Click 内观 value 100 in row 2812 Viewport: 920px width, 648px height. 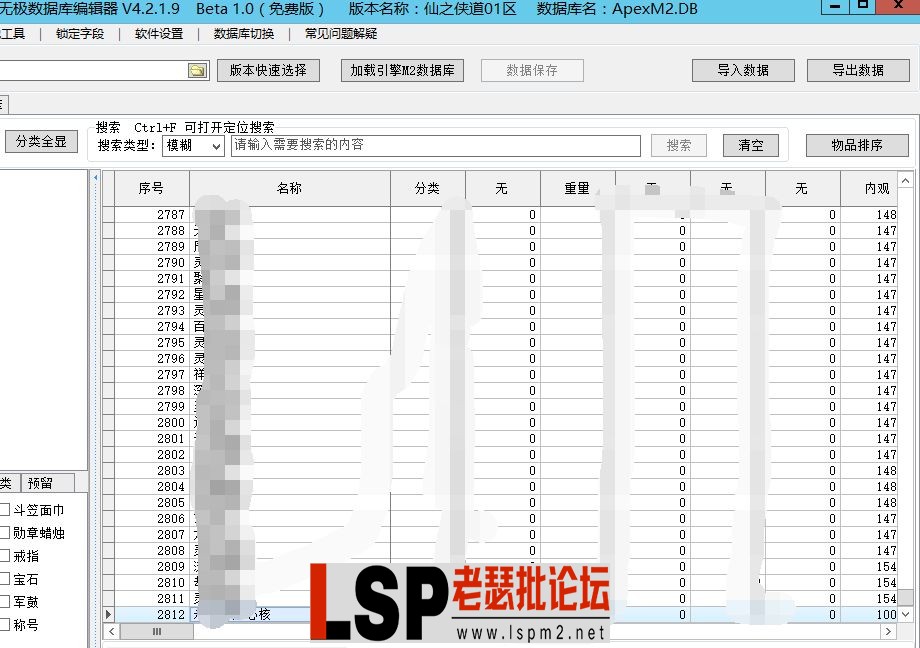point(886,615)
